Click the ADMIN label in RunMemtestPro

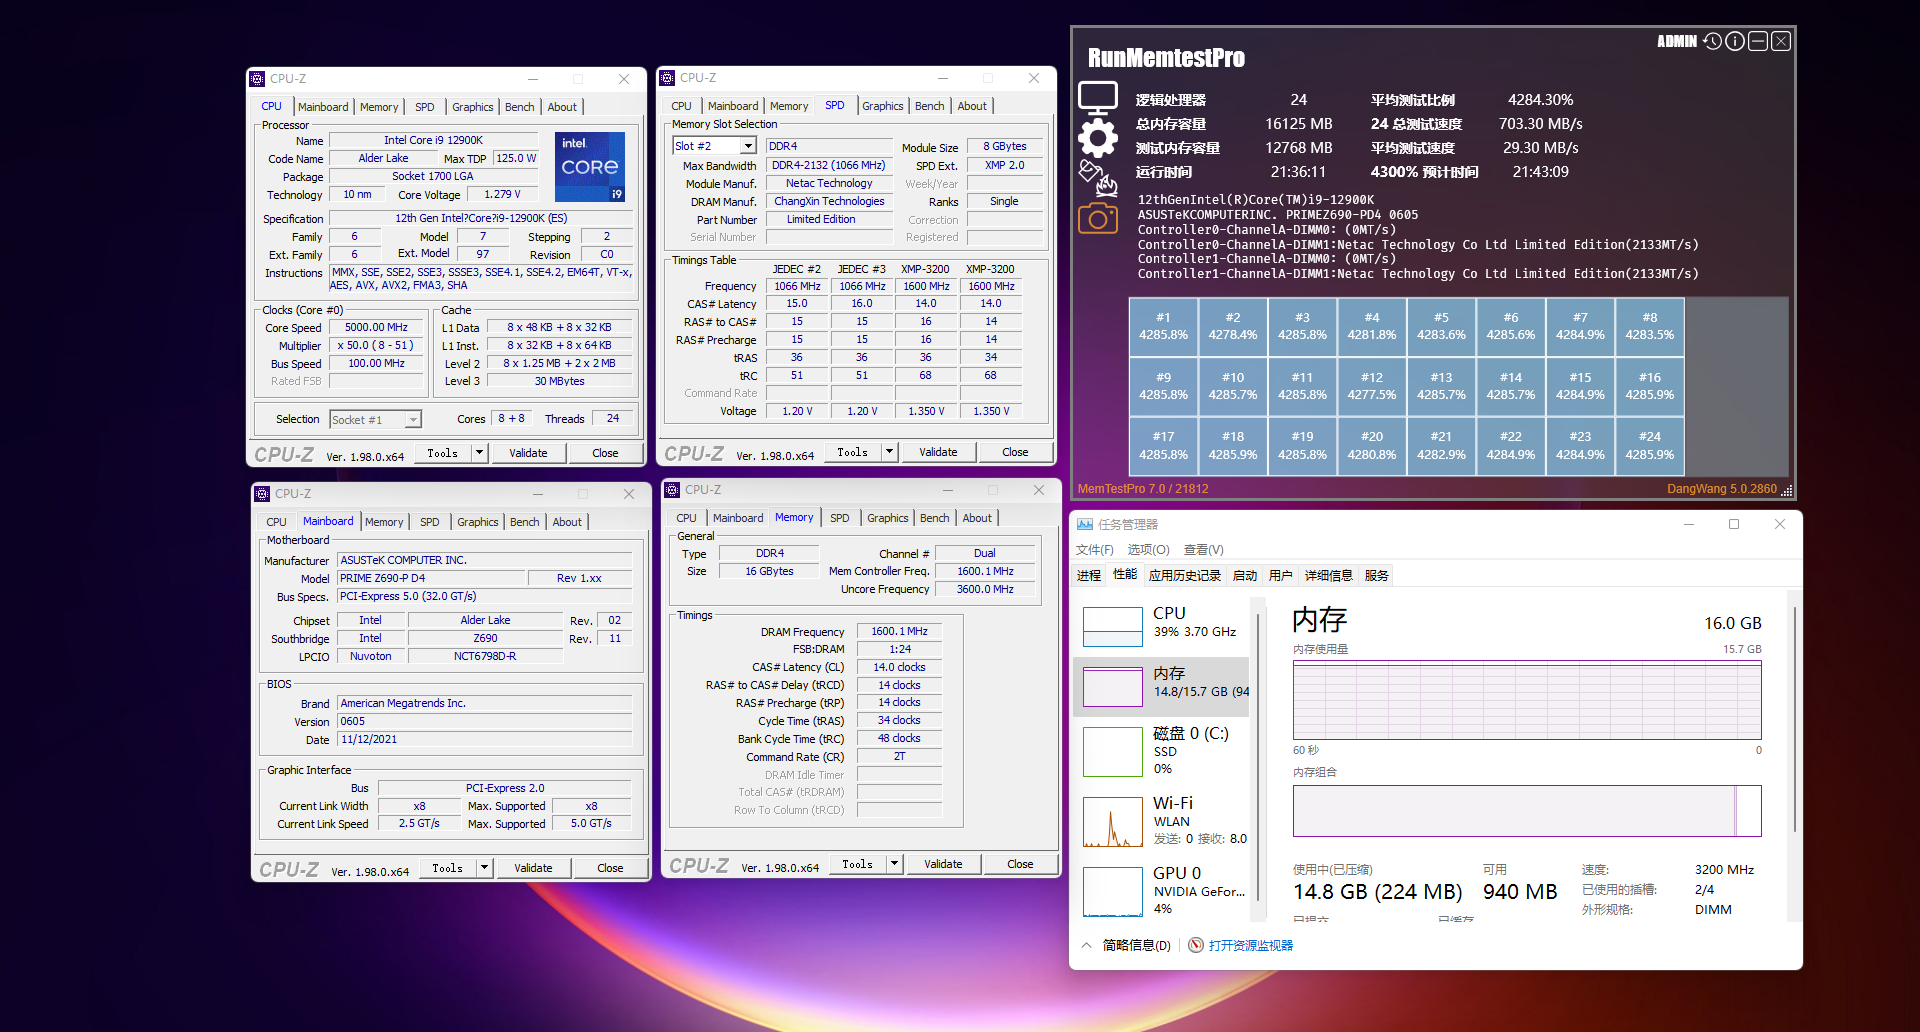(x=1676, y=41)
